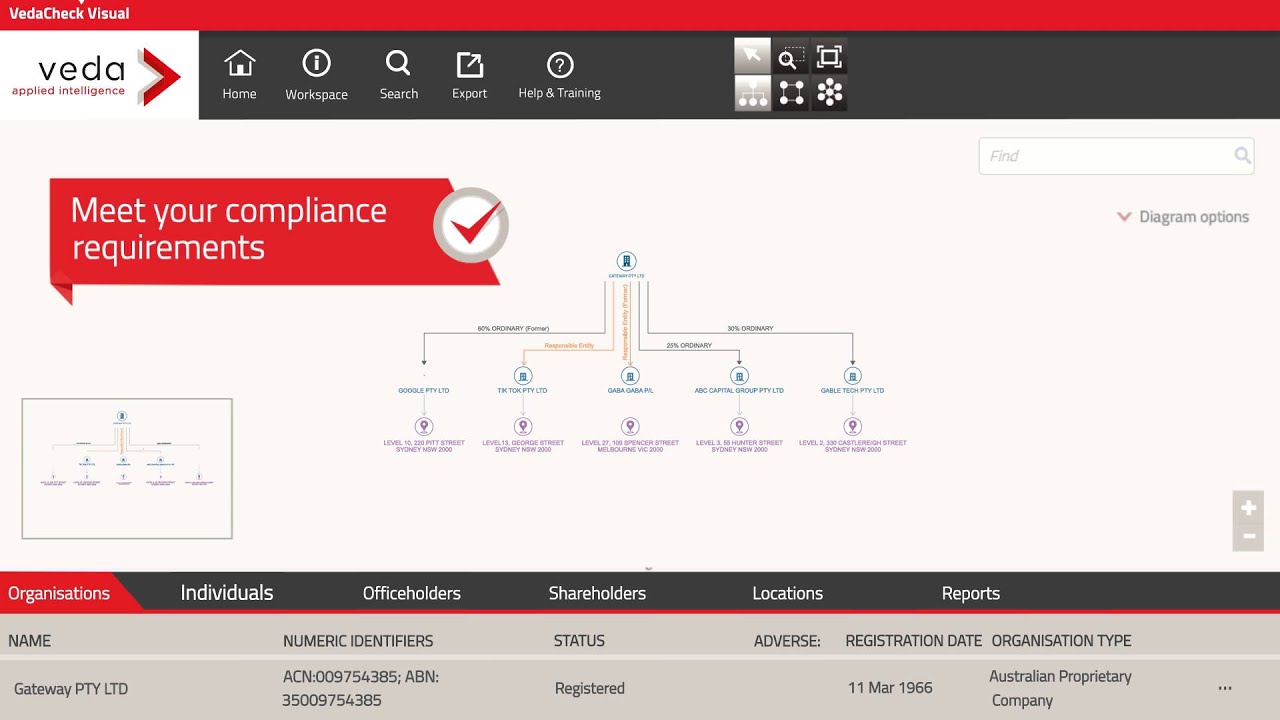This screenshot has height=720, width=1280.
Task: Select the Reports tab
Action: [971, 593]
